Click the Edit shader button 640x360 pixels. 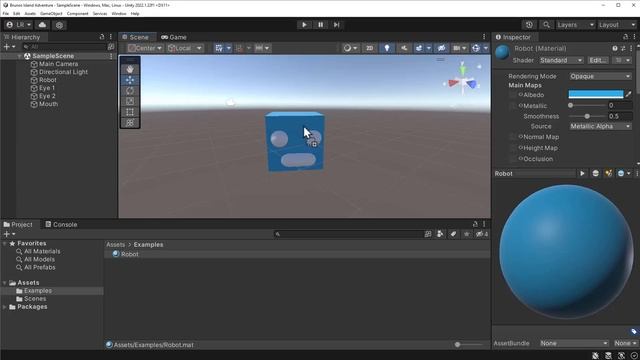point(598,60)
